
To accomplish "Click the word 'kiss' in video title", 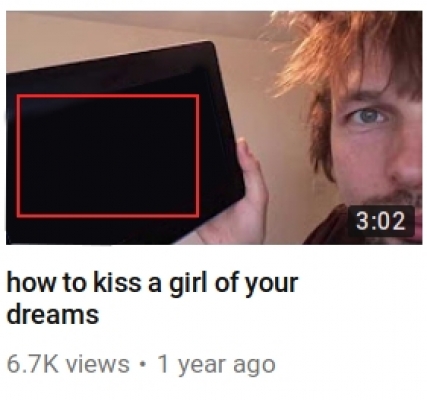I will (x=117, y=283).
